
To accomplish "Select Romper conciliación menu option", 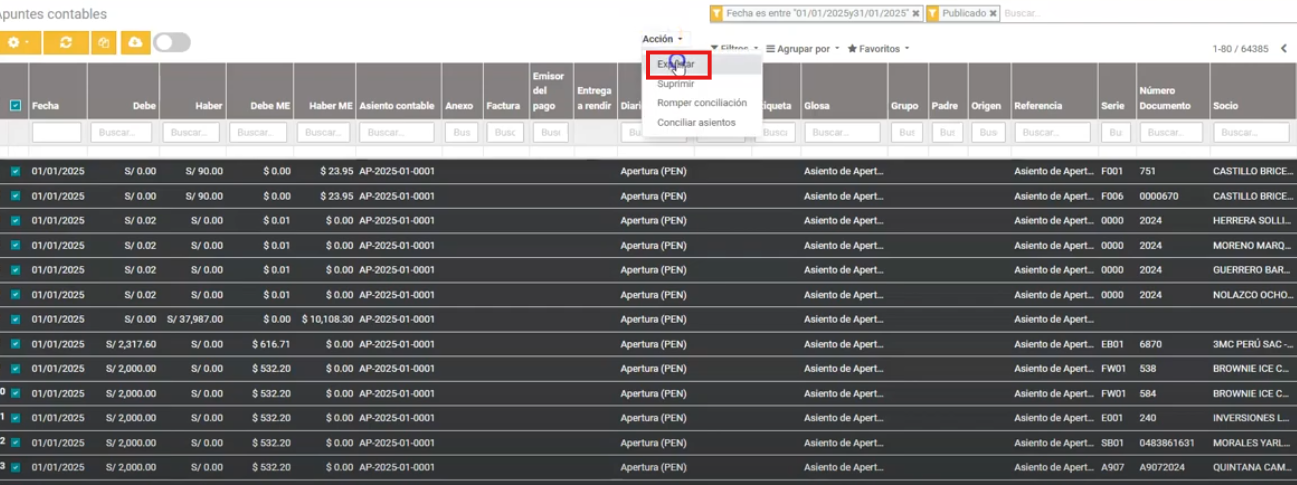I will pos(701,103).
